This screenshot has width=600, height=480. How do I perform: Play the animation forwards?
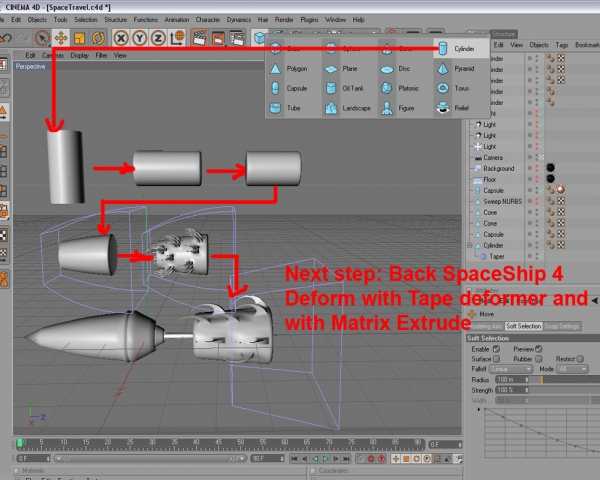[326, 459]
